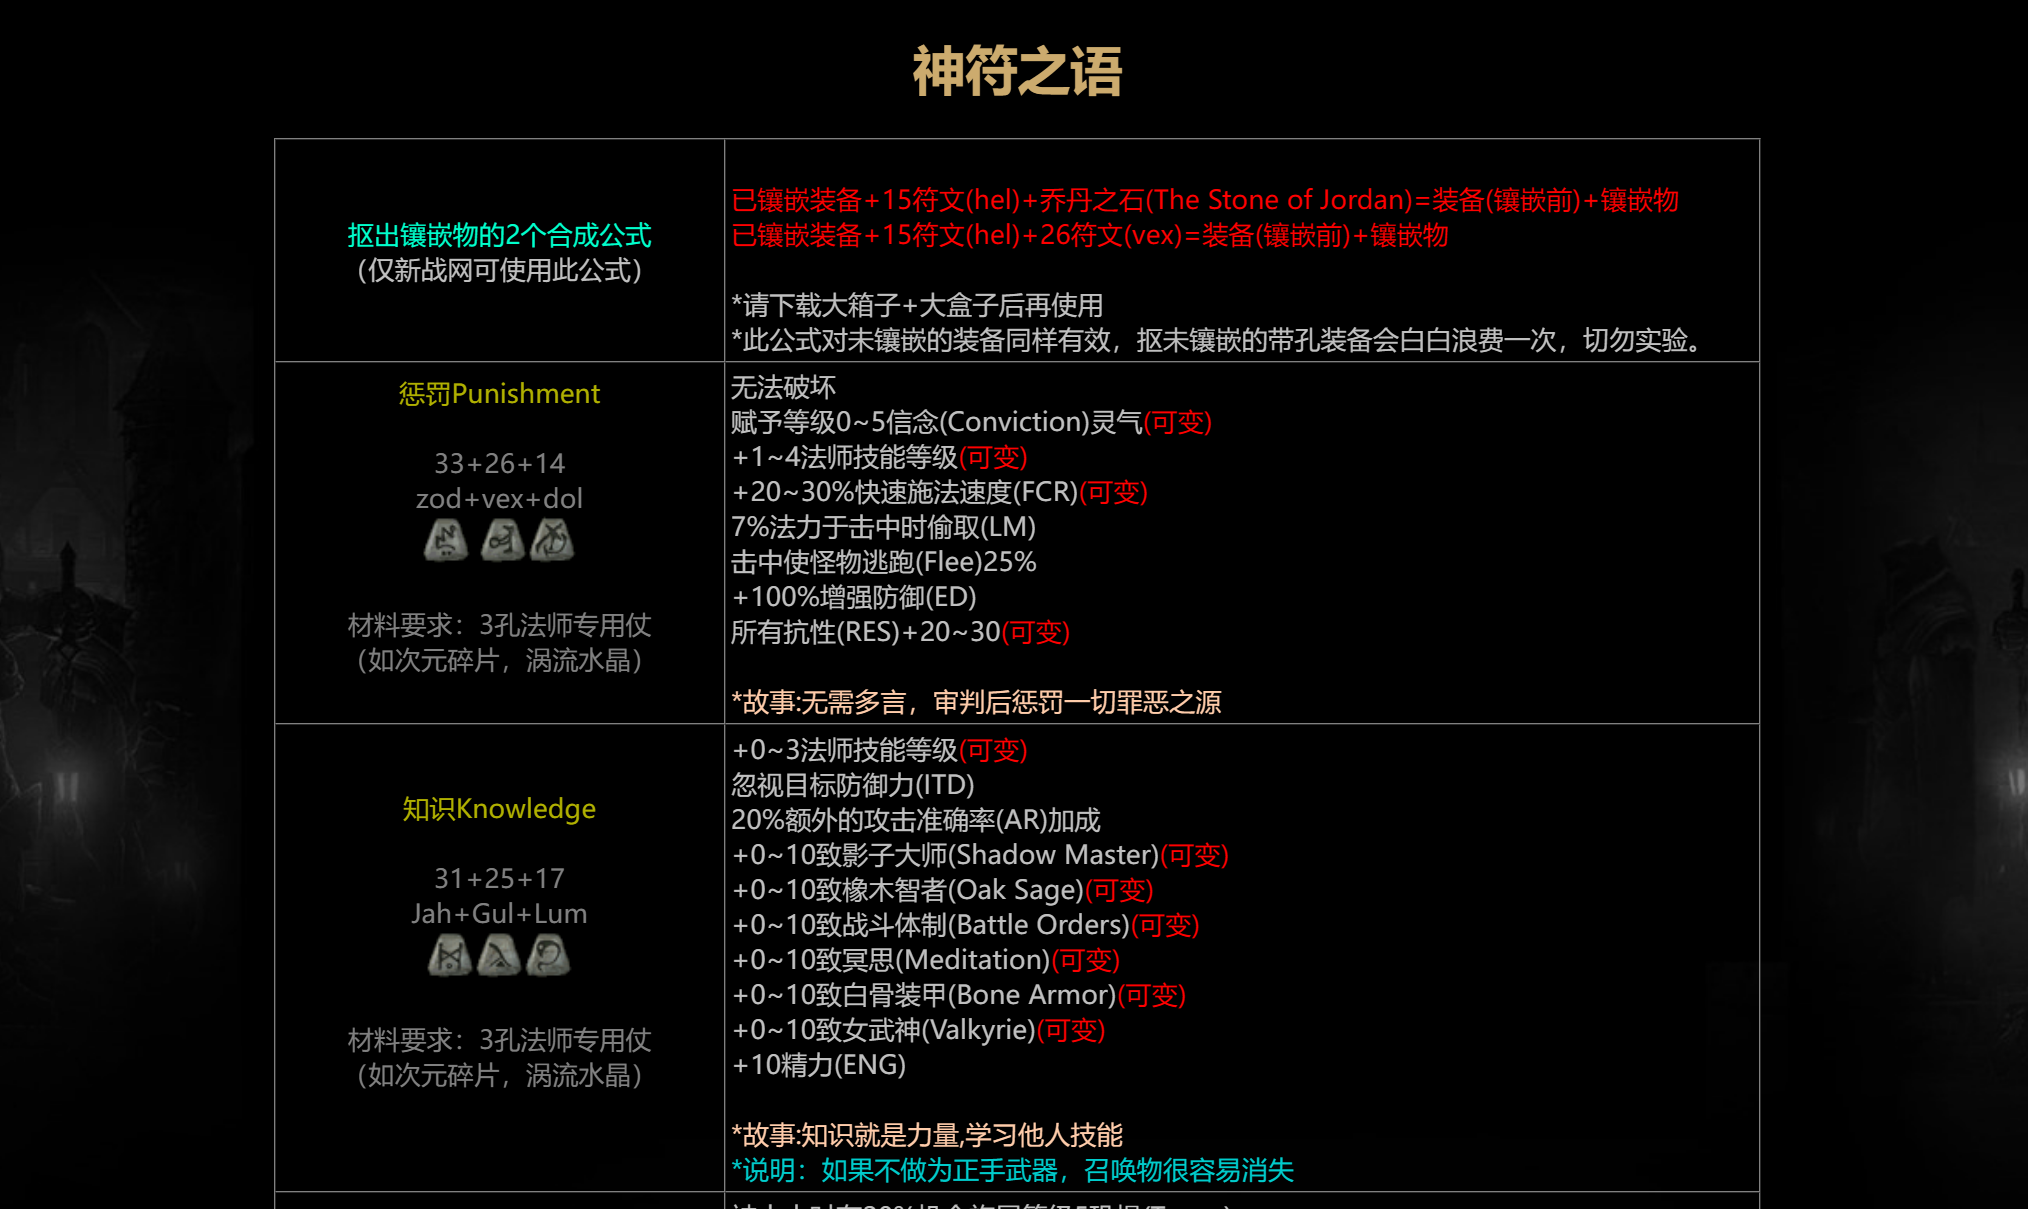Click the Gul rune icon
The height and width of the screenshot is (1209, 2028).
499,955
